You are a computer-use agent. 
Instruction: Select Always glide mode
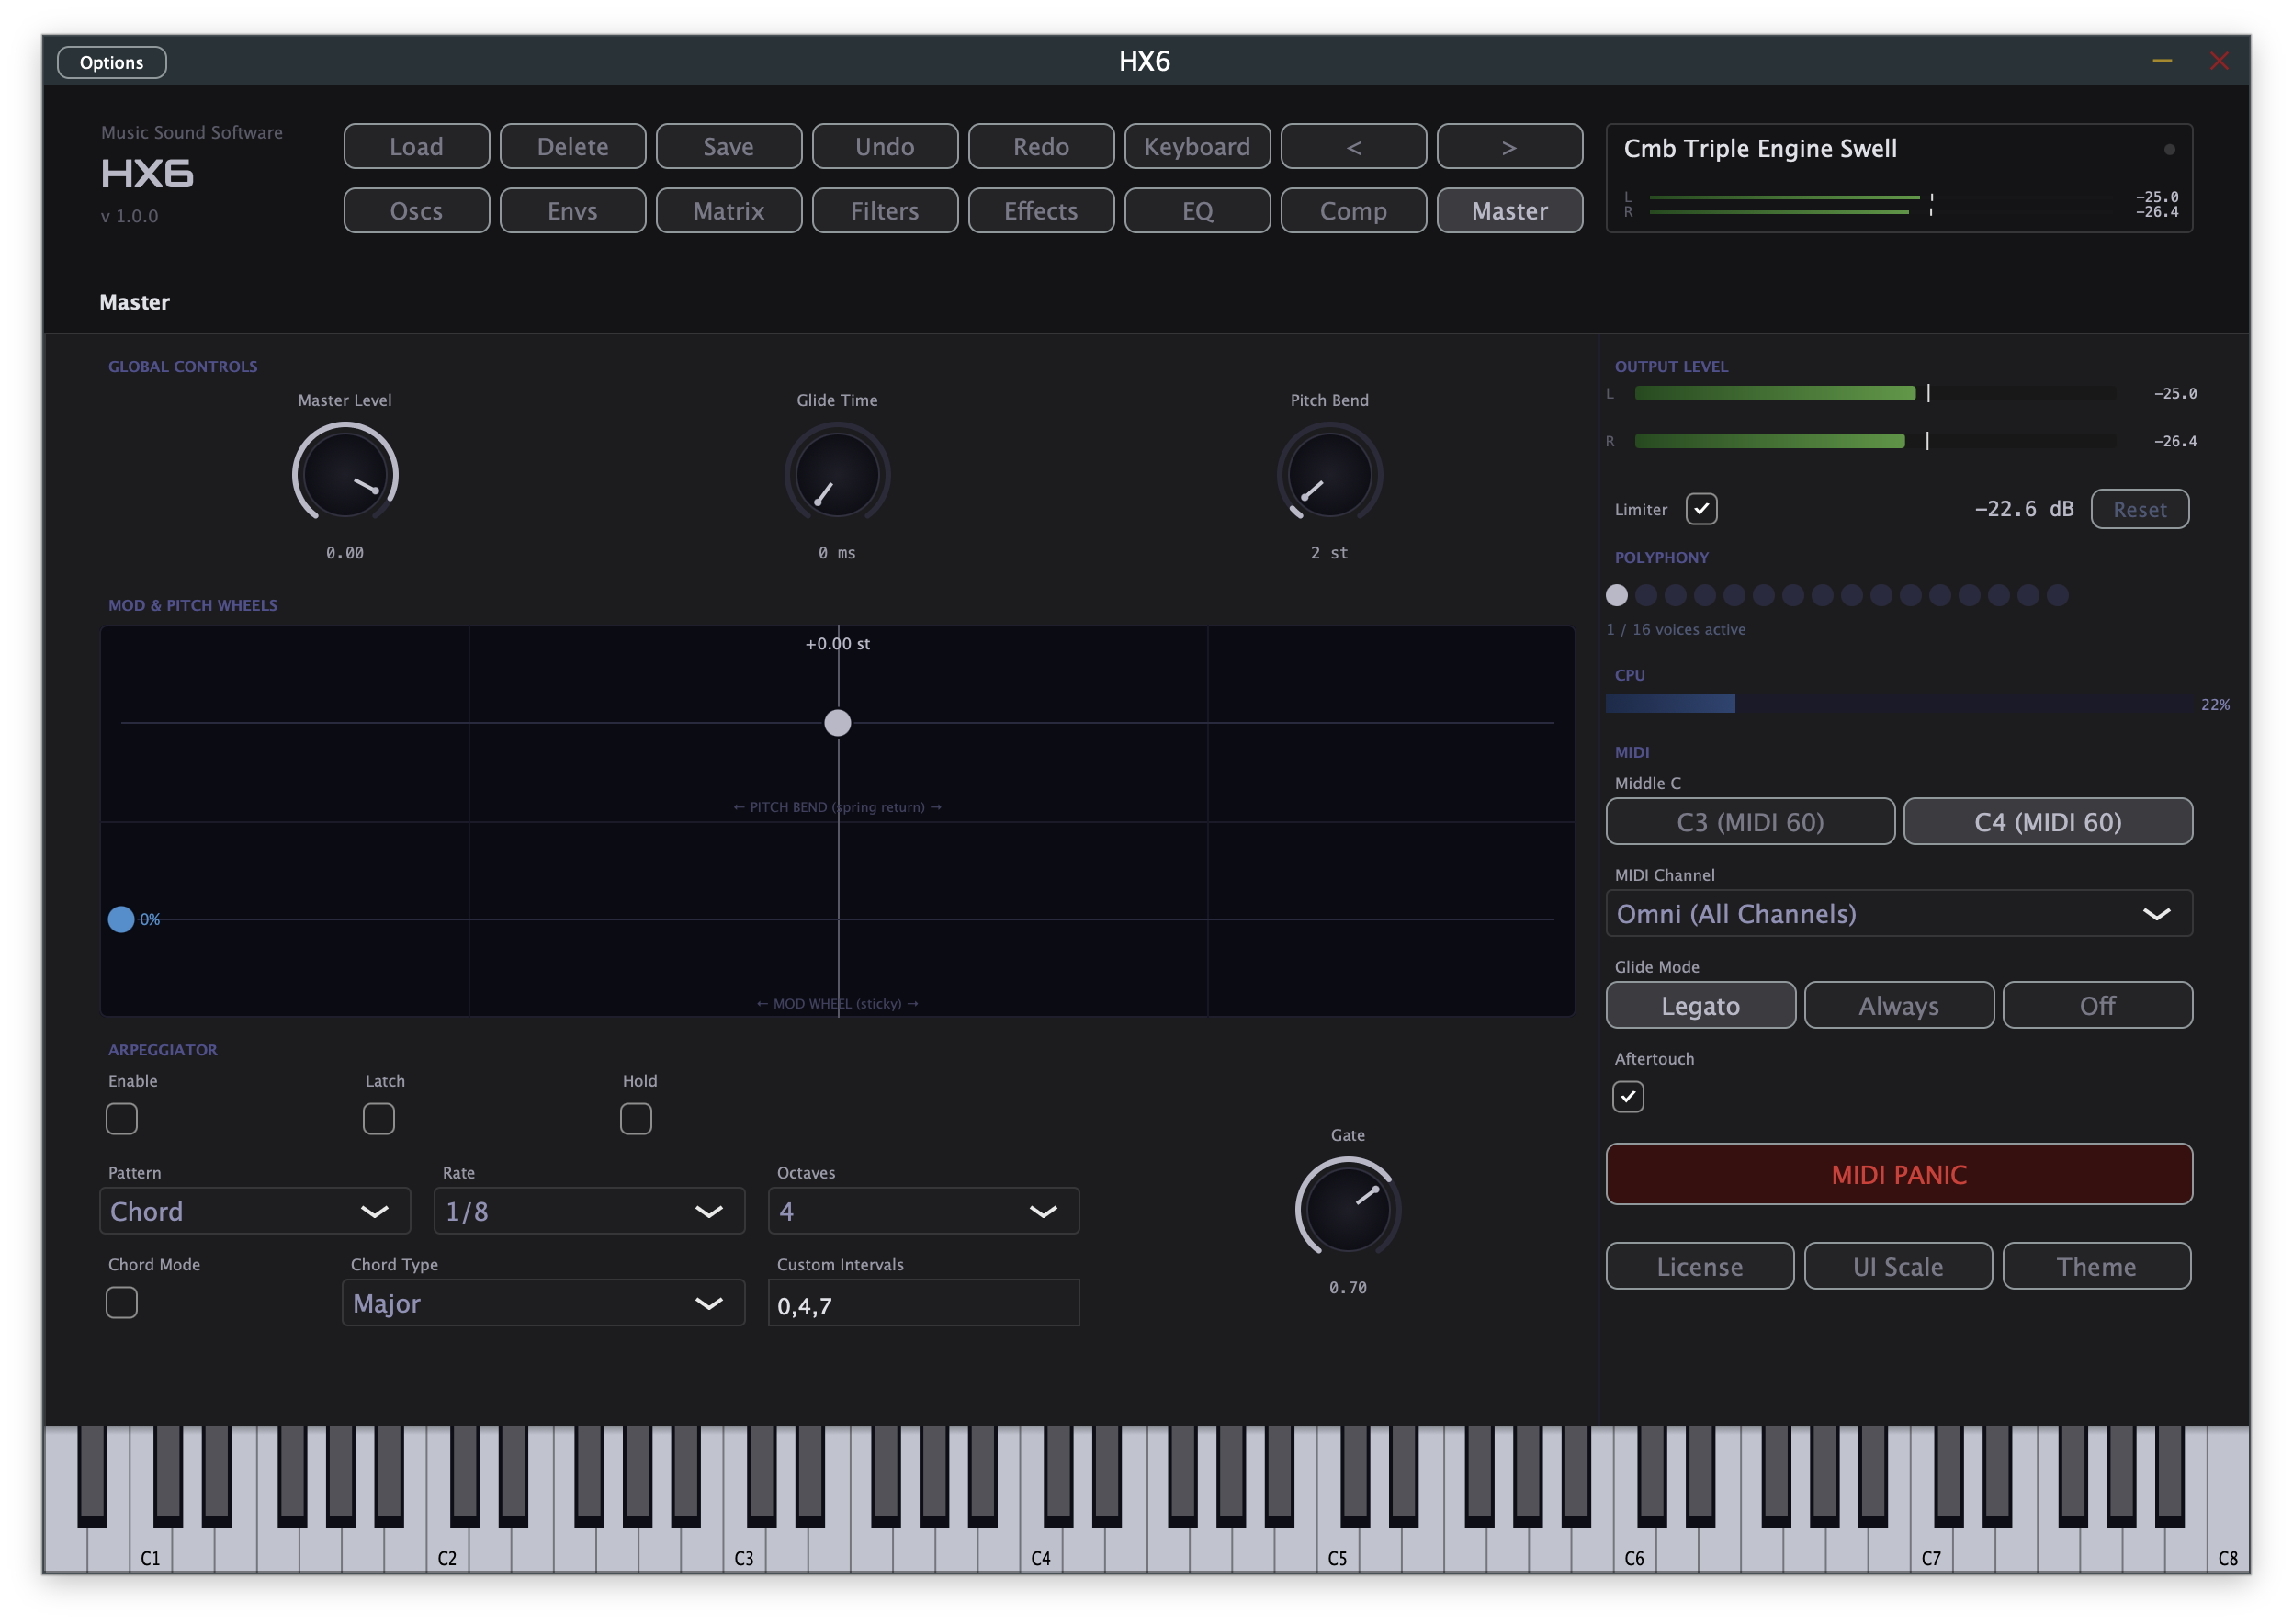[1898, 1006]
